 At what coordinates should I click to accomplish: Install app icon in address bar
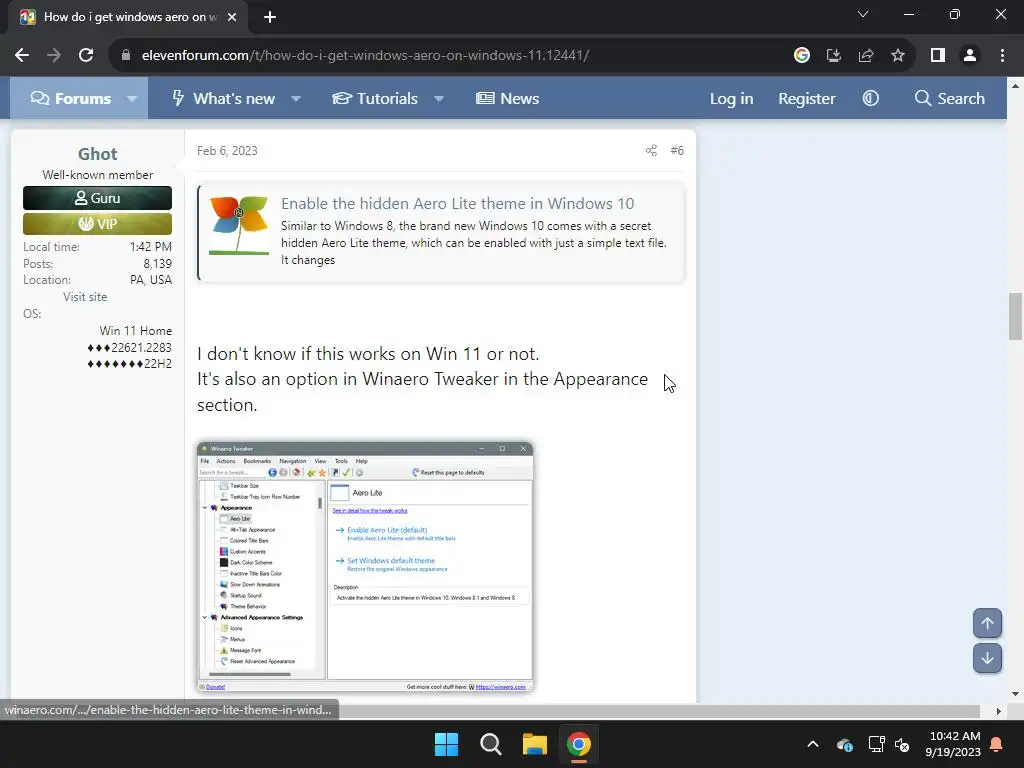click(x=833, y=56)
